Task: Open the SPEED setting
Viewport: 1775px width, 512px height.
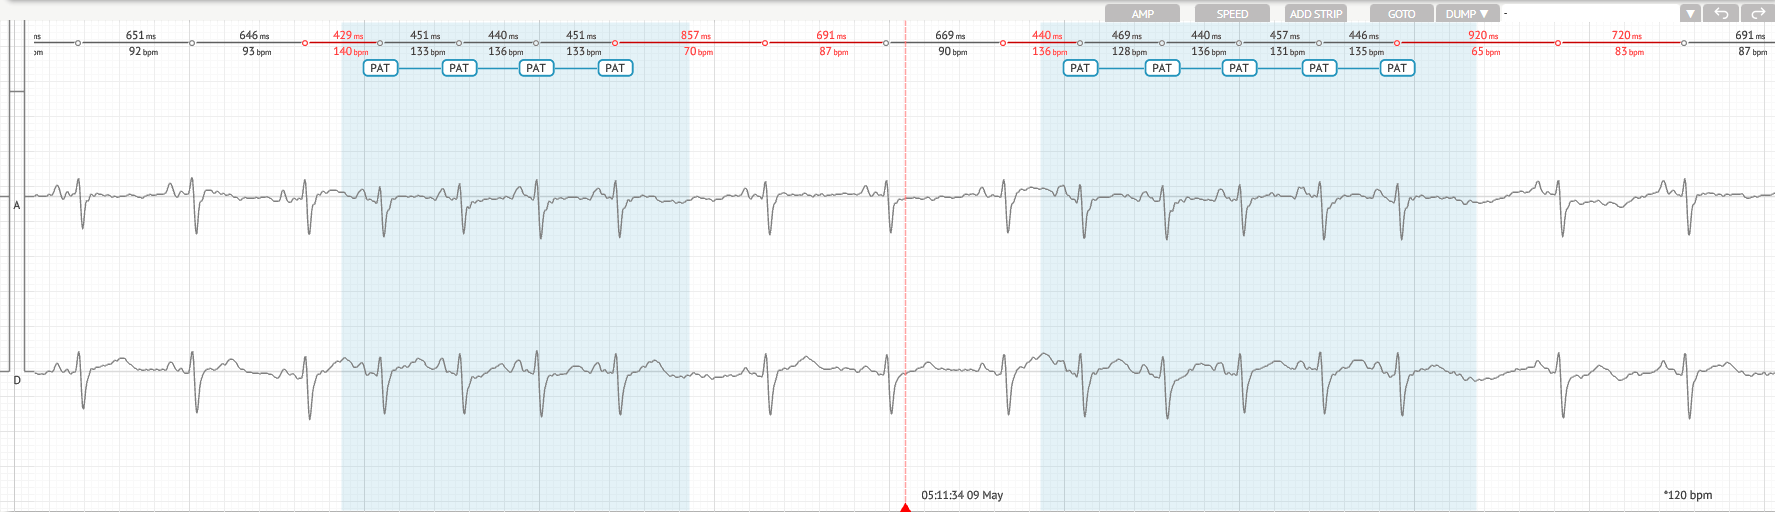Action: 1232,13
